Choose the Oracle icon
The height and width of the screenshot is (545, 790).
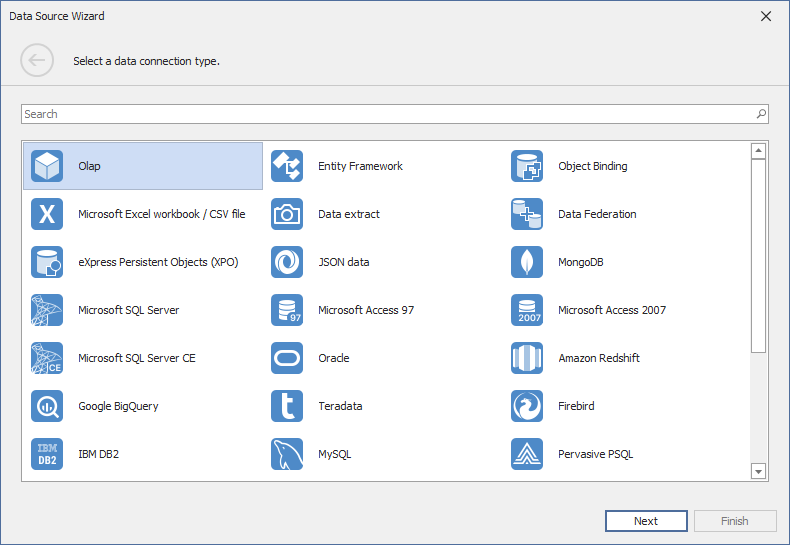coord(287,358)
